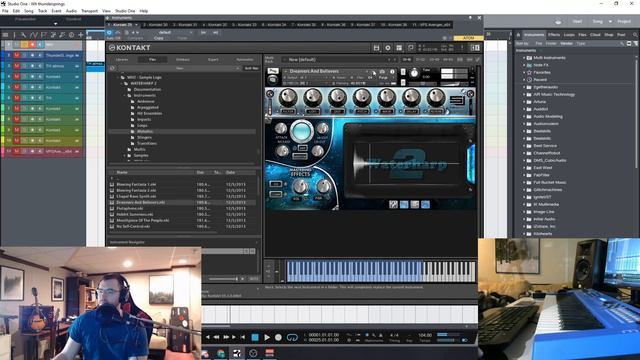
Task: Select Kontakt Files browser tab
Action: tap(152, 60)
